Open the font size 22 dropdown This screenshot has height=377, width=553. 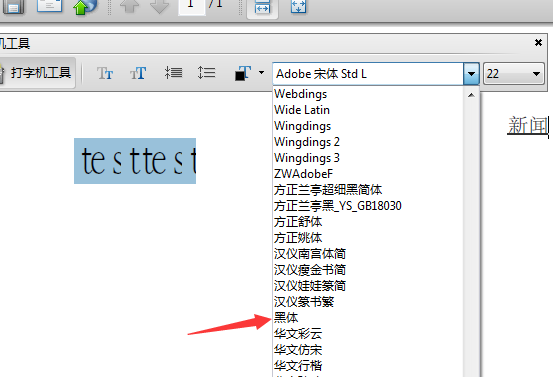[536, 74]
